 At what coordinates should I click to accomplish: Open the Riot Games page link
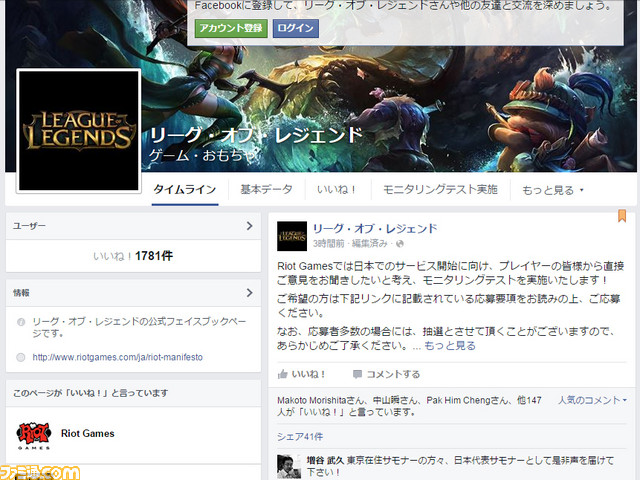88,433
